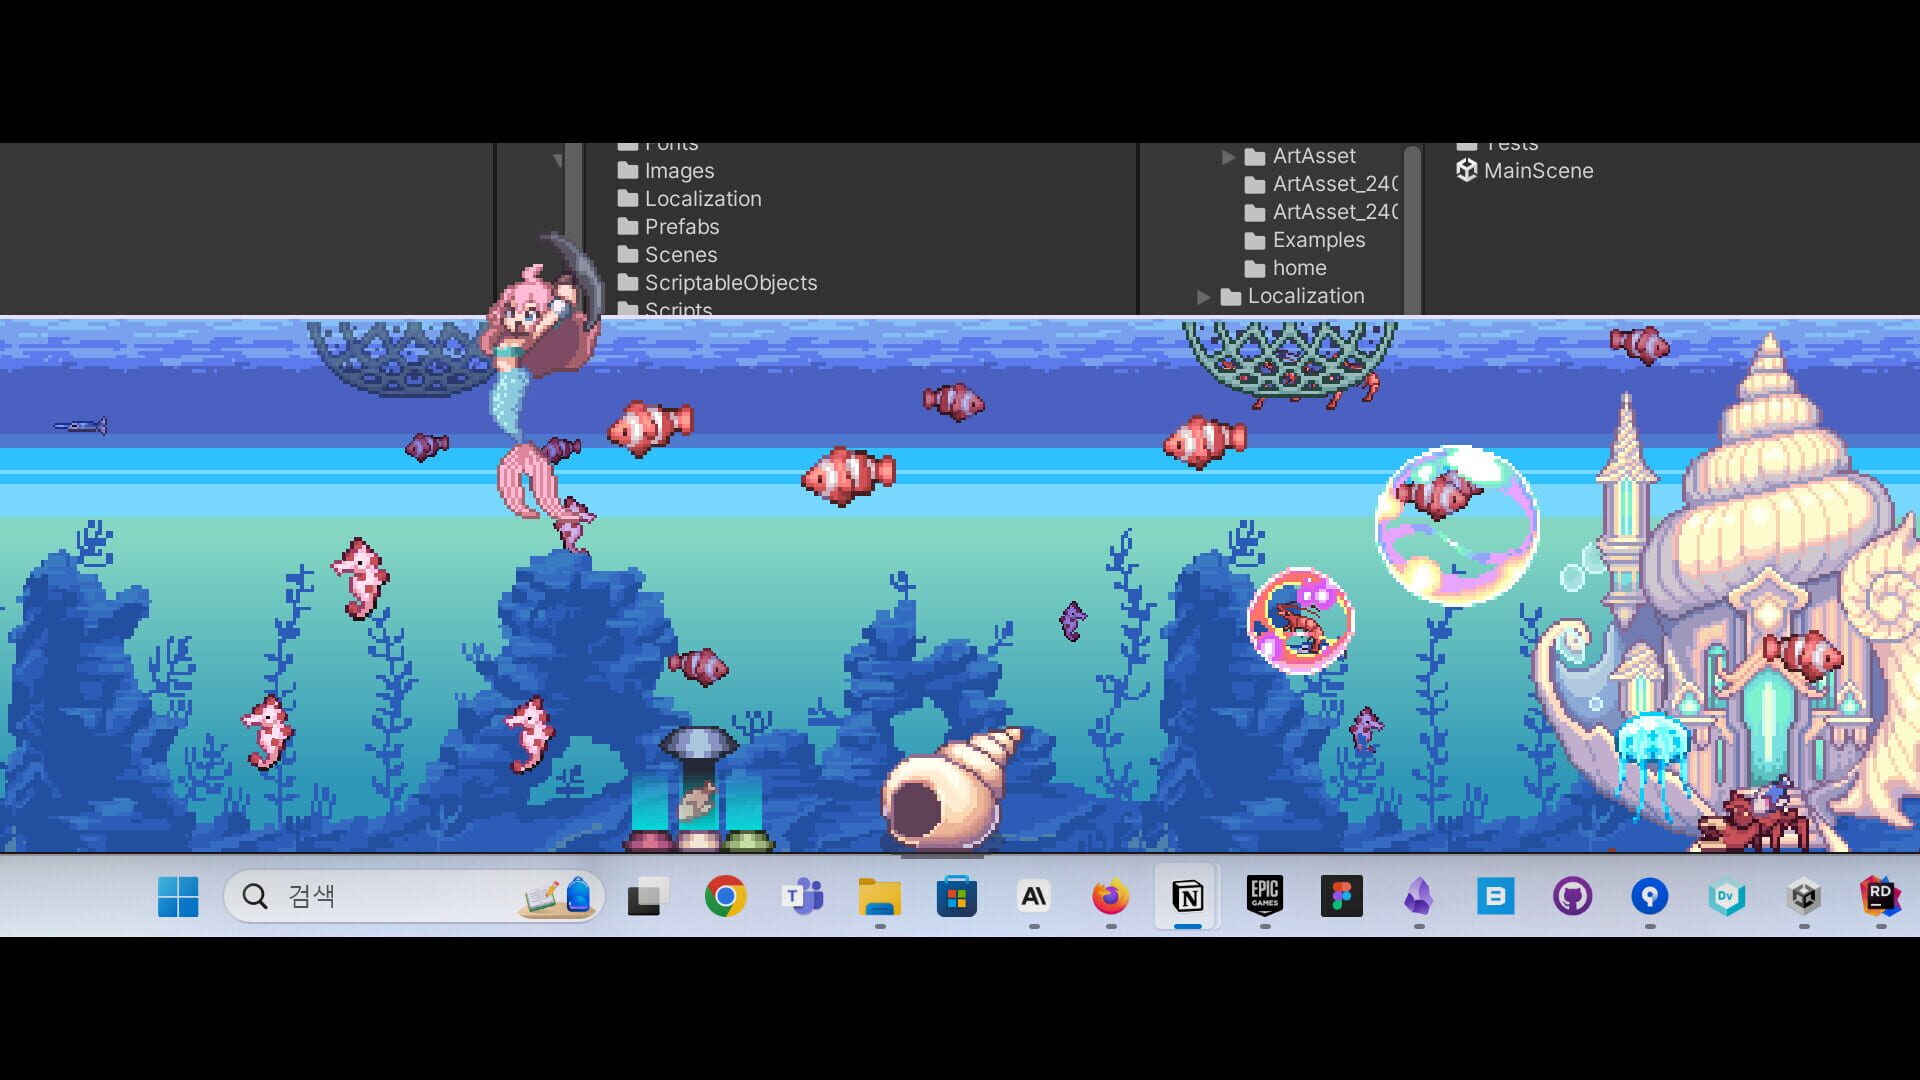Viewport: 1920px width, 1080px height.
Task: Open GitHub Desktop from the taskbar
Action: [x=1572, y=897]
